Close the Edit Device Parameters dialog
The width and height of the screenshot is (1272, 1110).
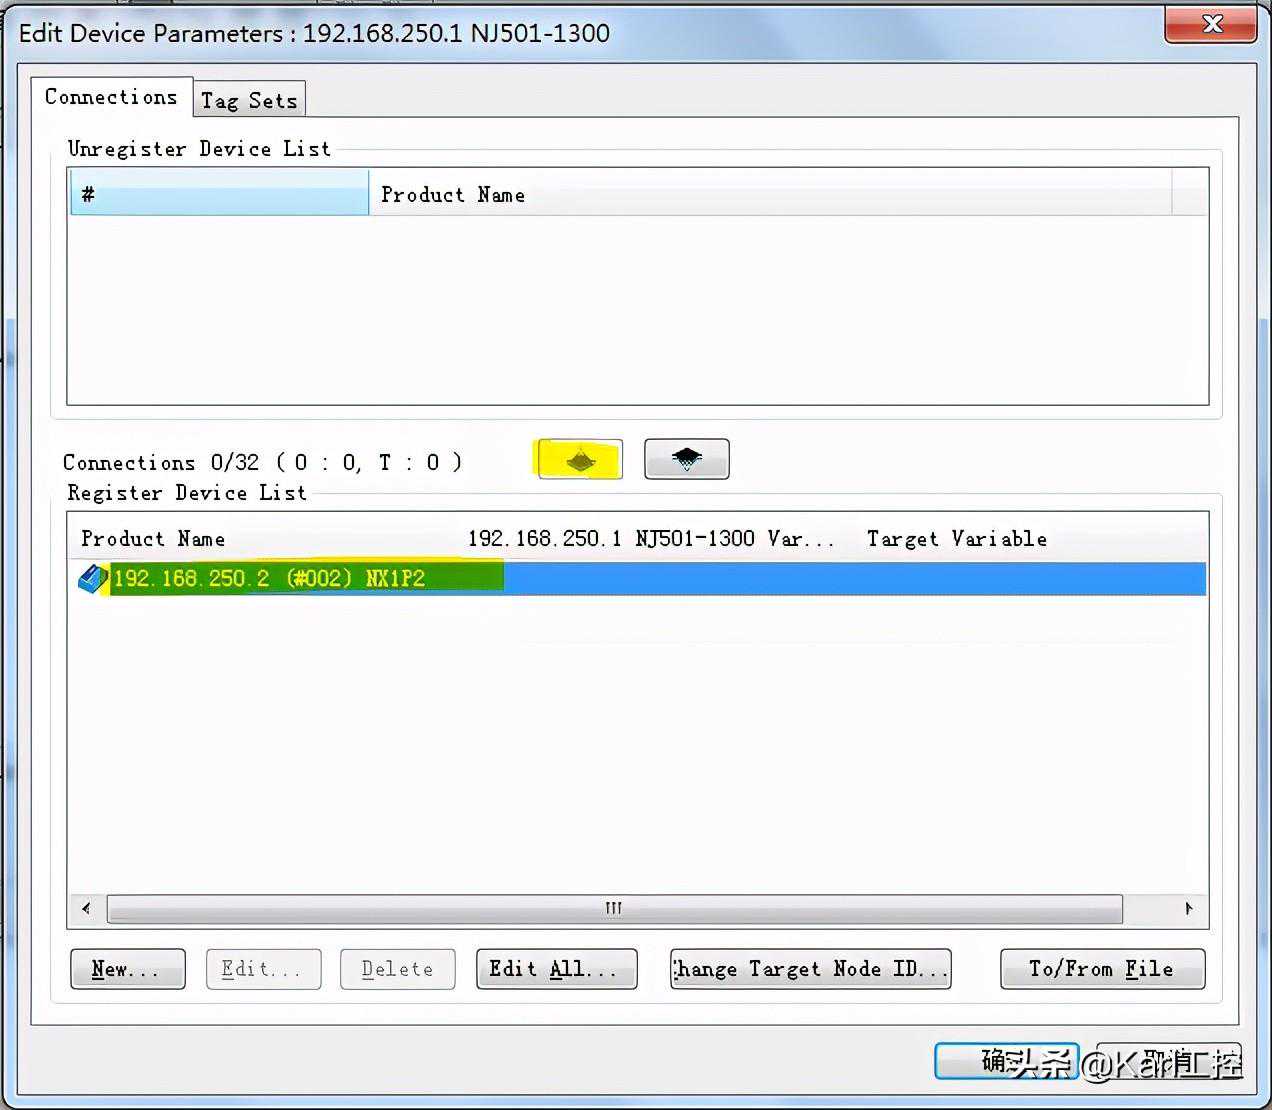(x=1210, y=25)
